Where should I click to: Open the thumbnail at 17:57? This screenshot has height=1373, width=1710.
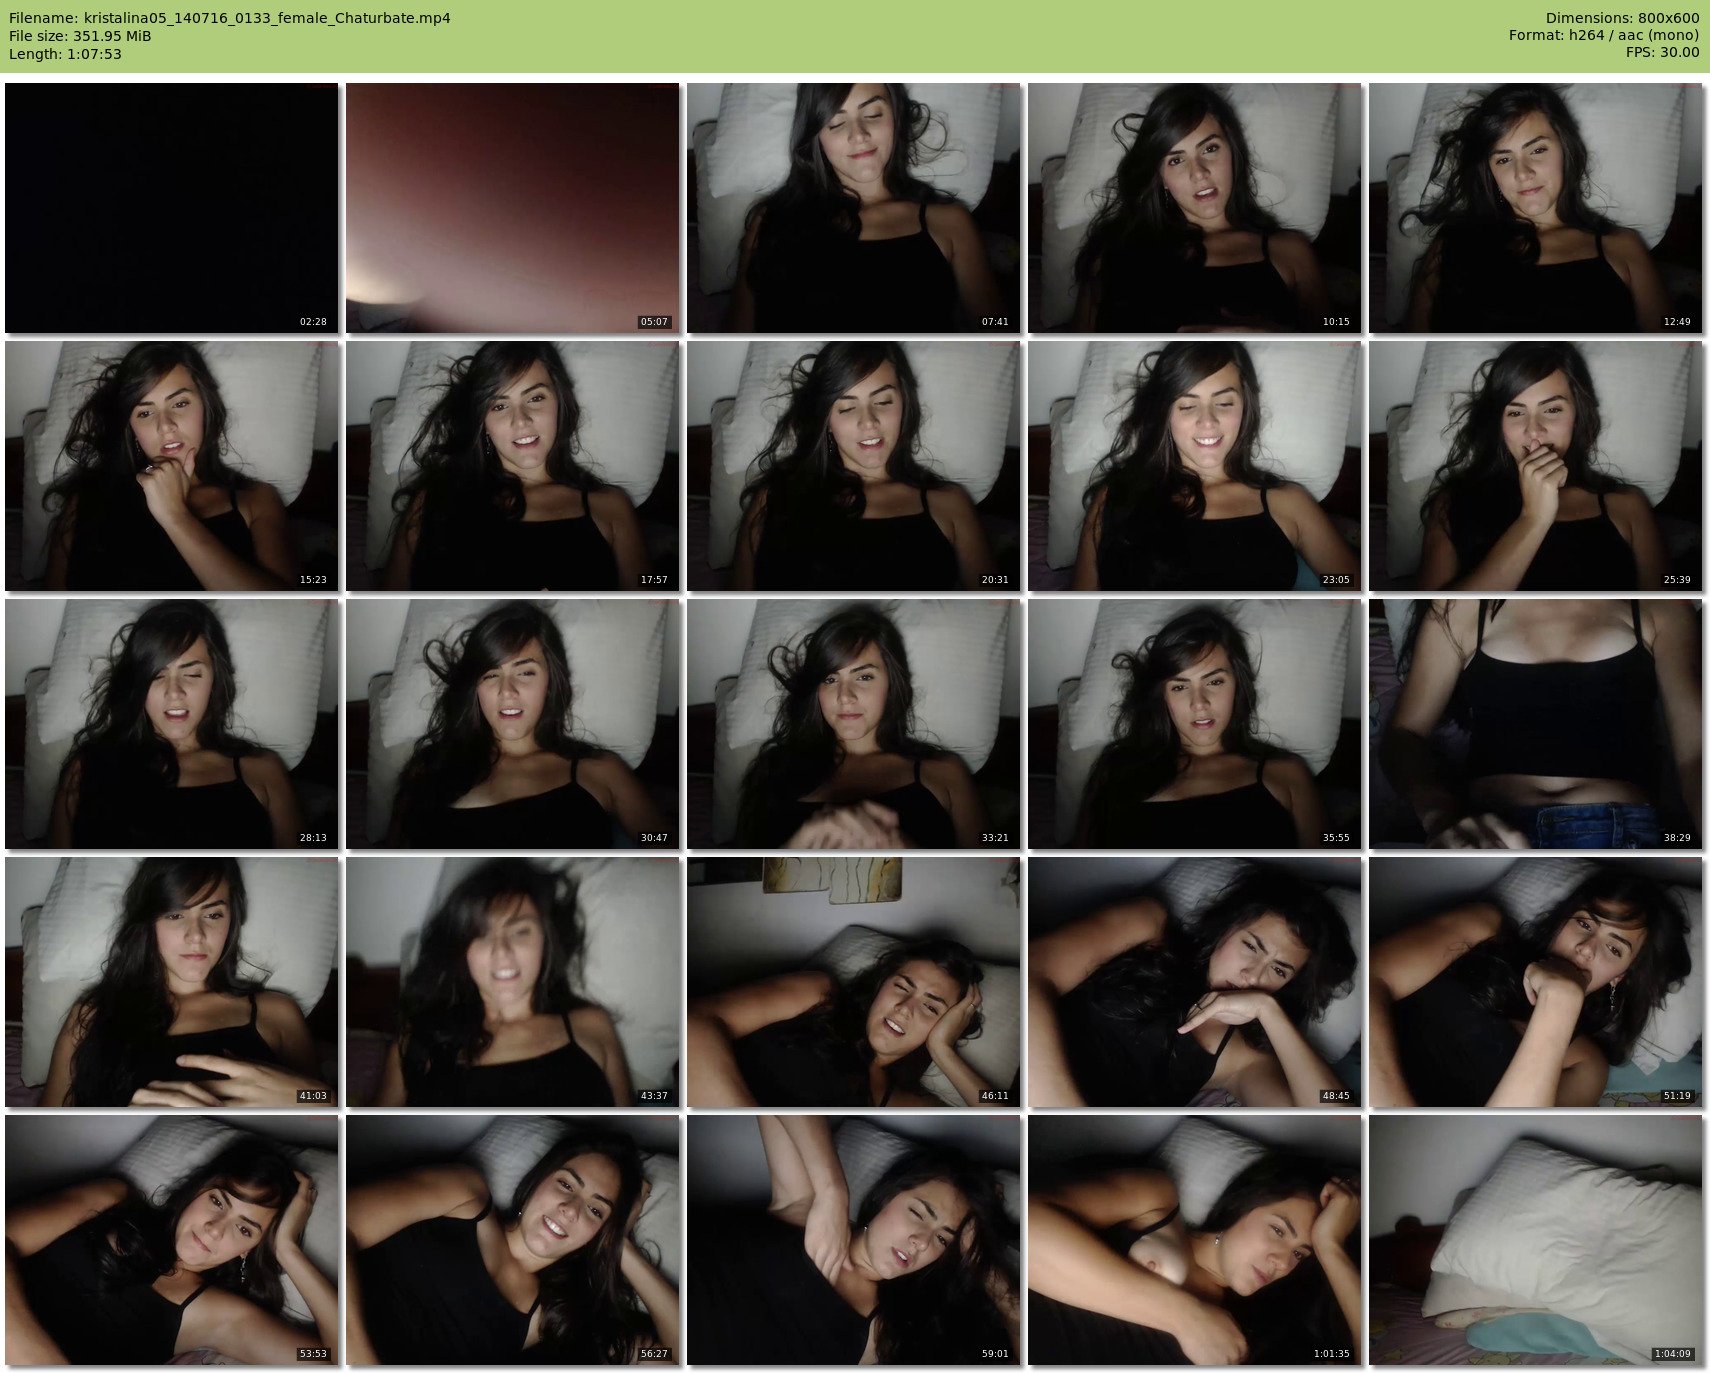(x=513, y=466)
